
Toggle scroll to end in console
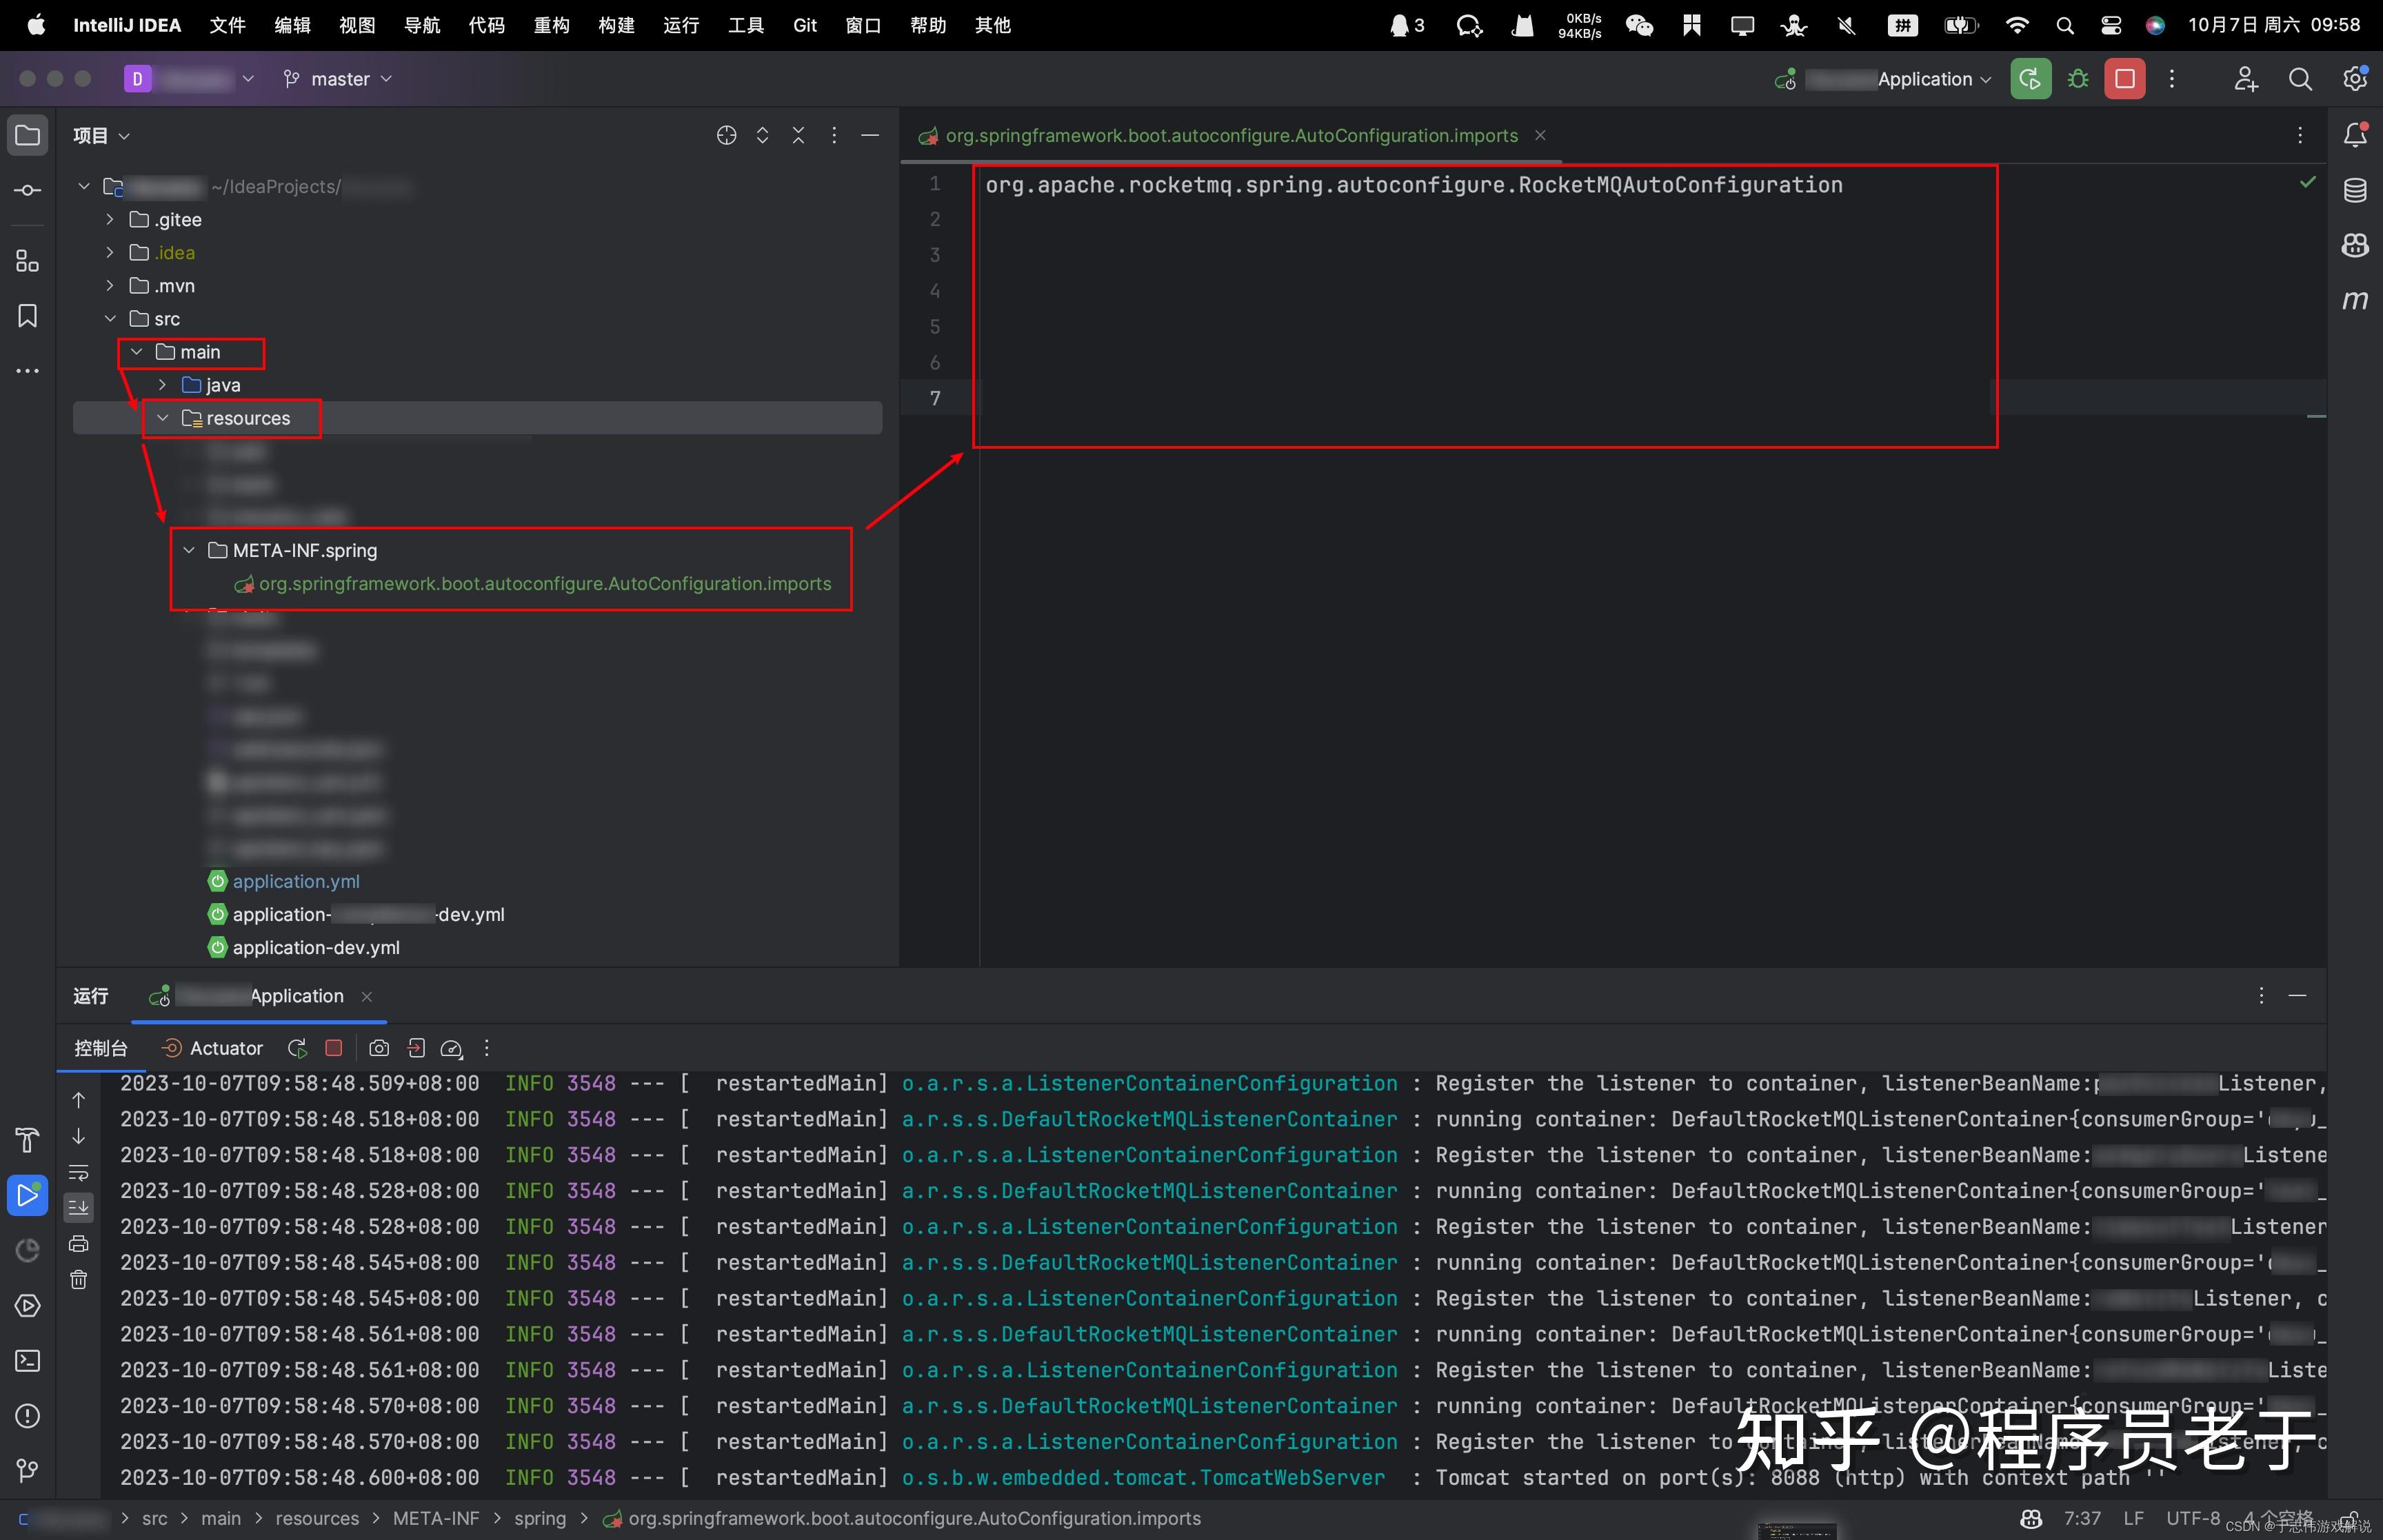click(x=79, y=1208)
